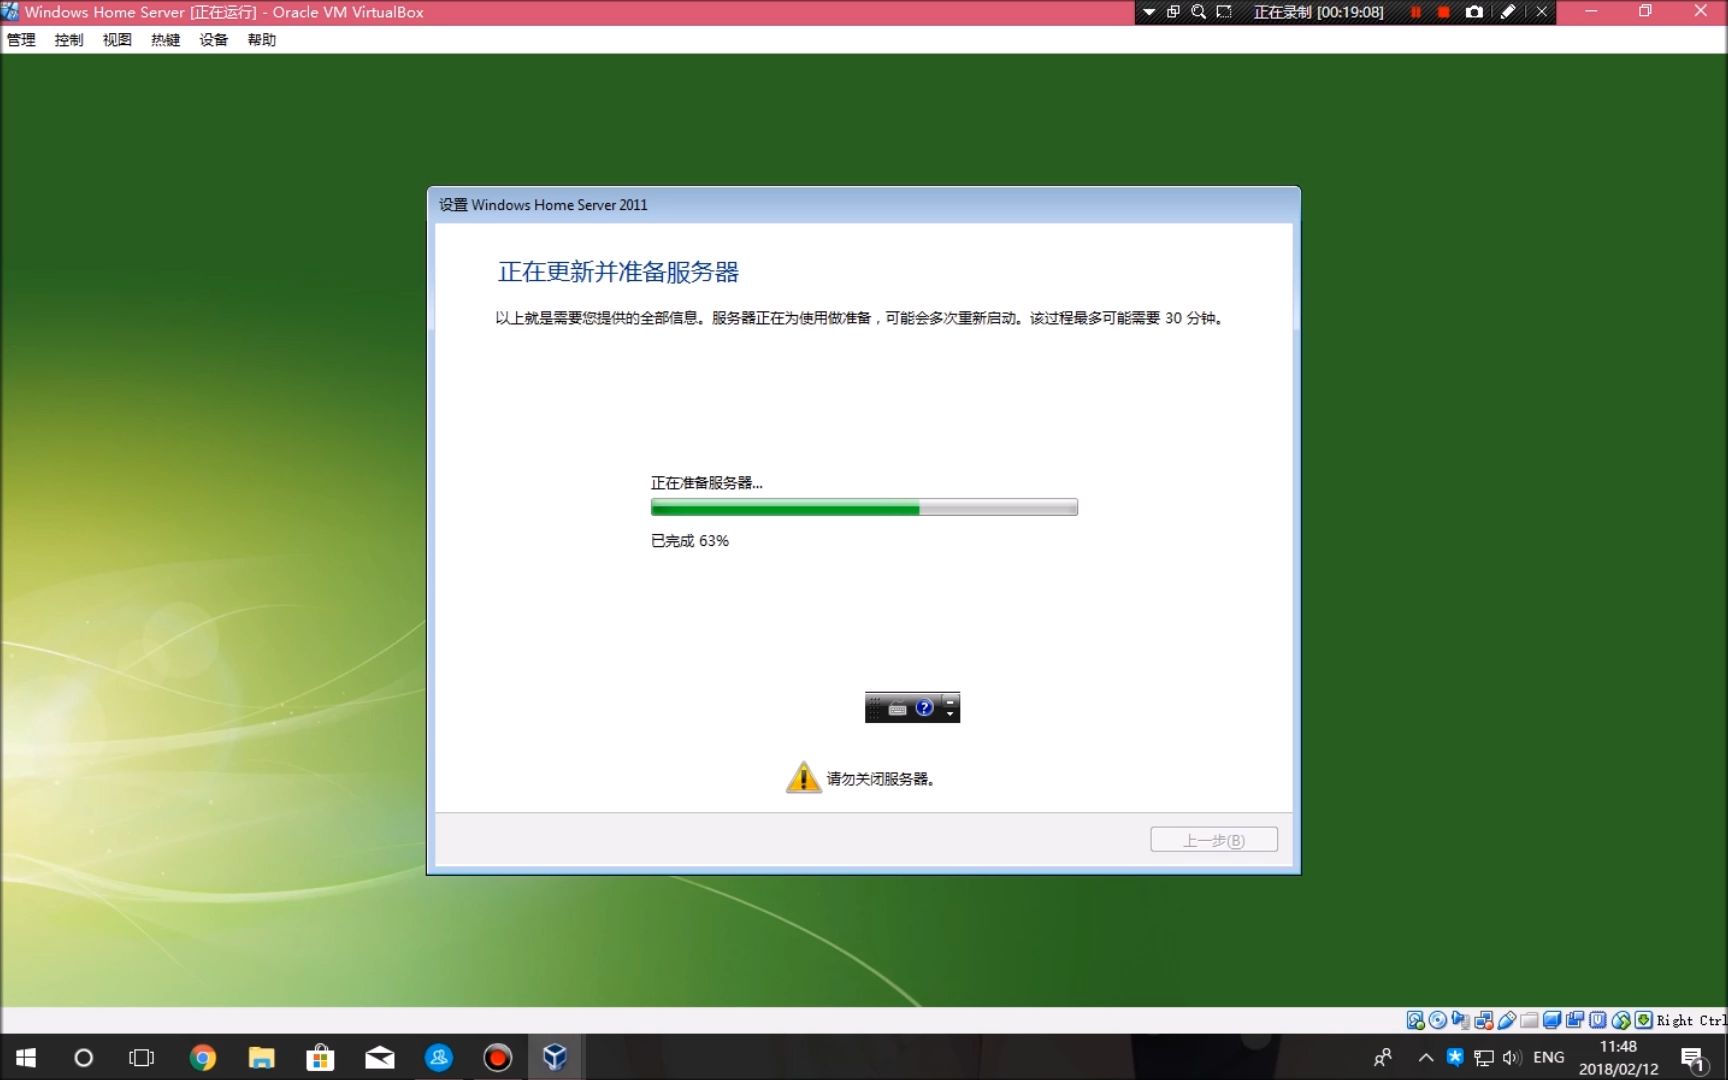Click the Right Ctrl host key label
This screenshot has height=1080, width=1728.
coord(1691,1021)
